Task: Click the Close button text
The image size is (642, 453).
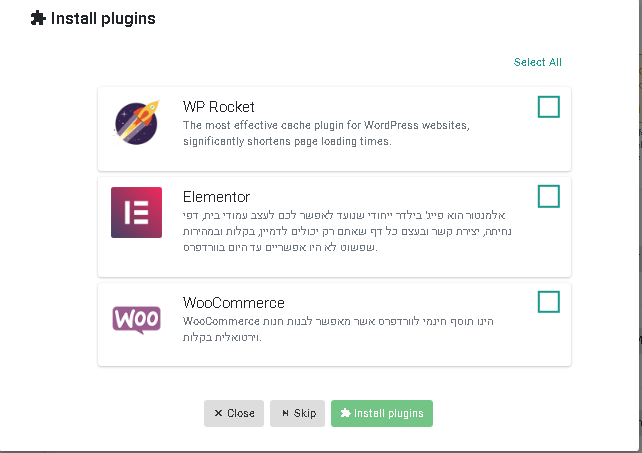Action: [241, 413]
